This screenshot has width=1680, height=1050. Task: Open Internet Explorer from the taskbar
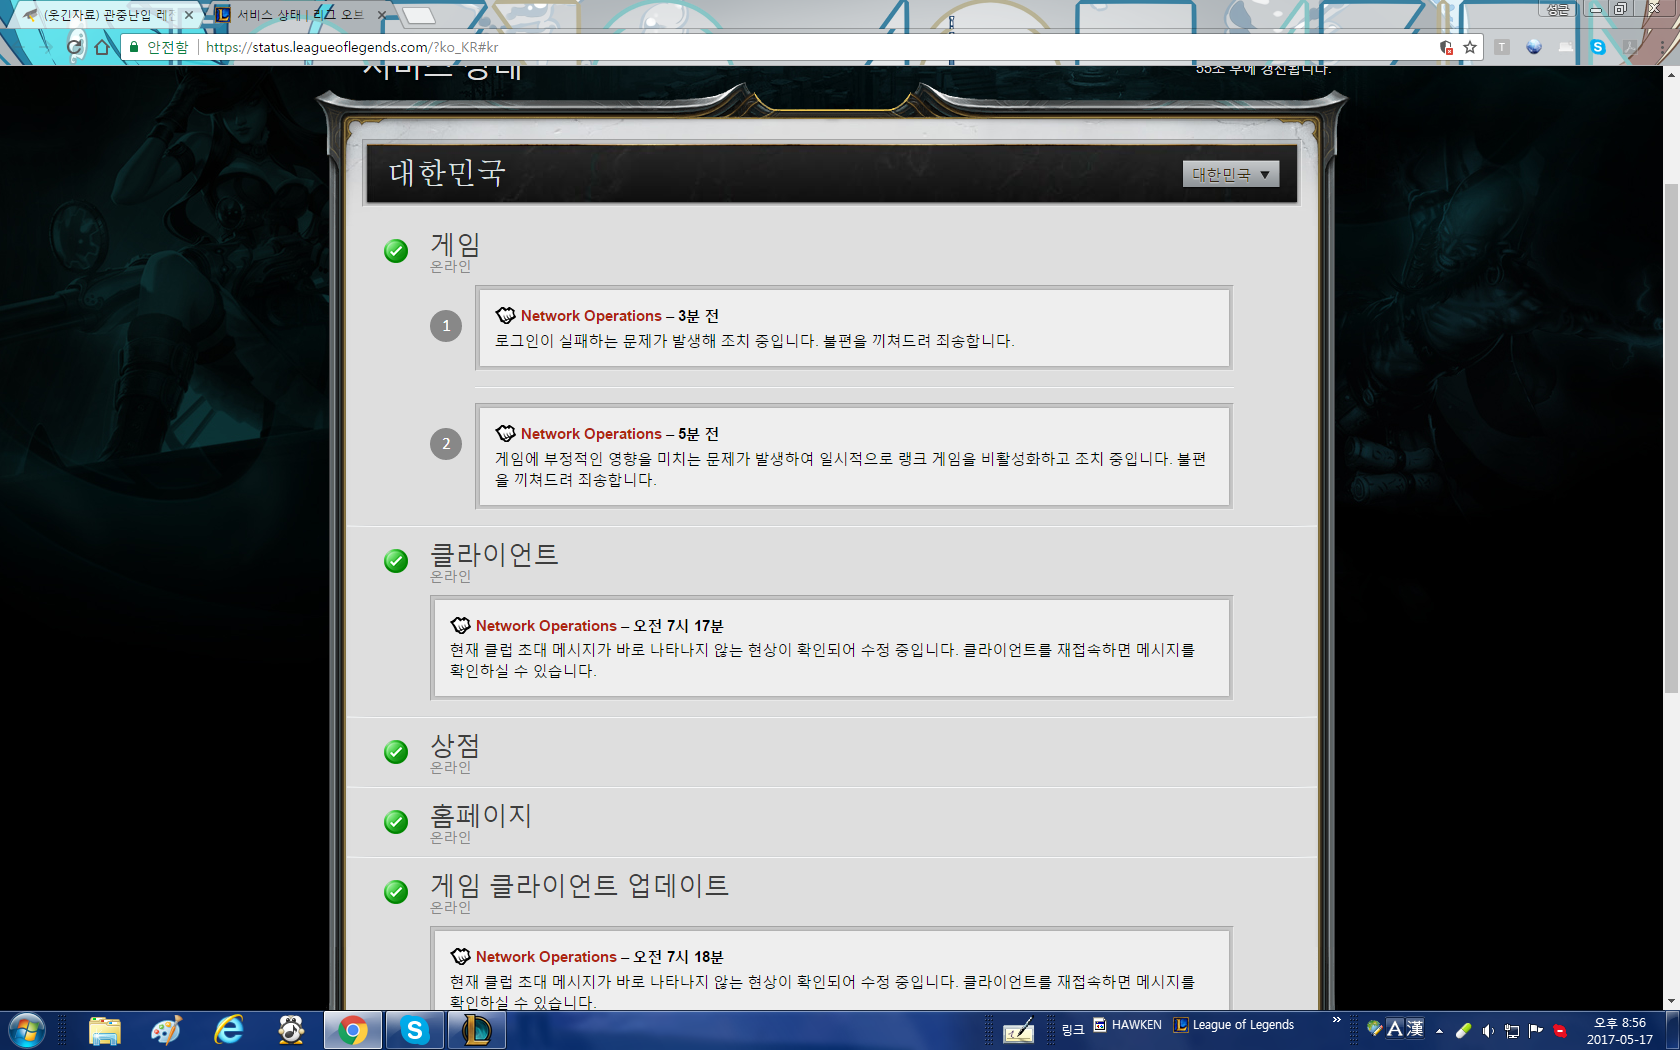tap(229, 1030)
